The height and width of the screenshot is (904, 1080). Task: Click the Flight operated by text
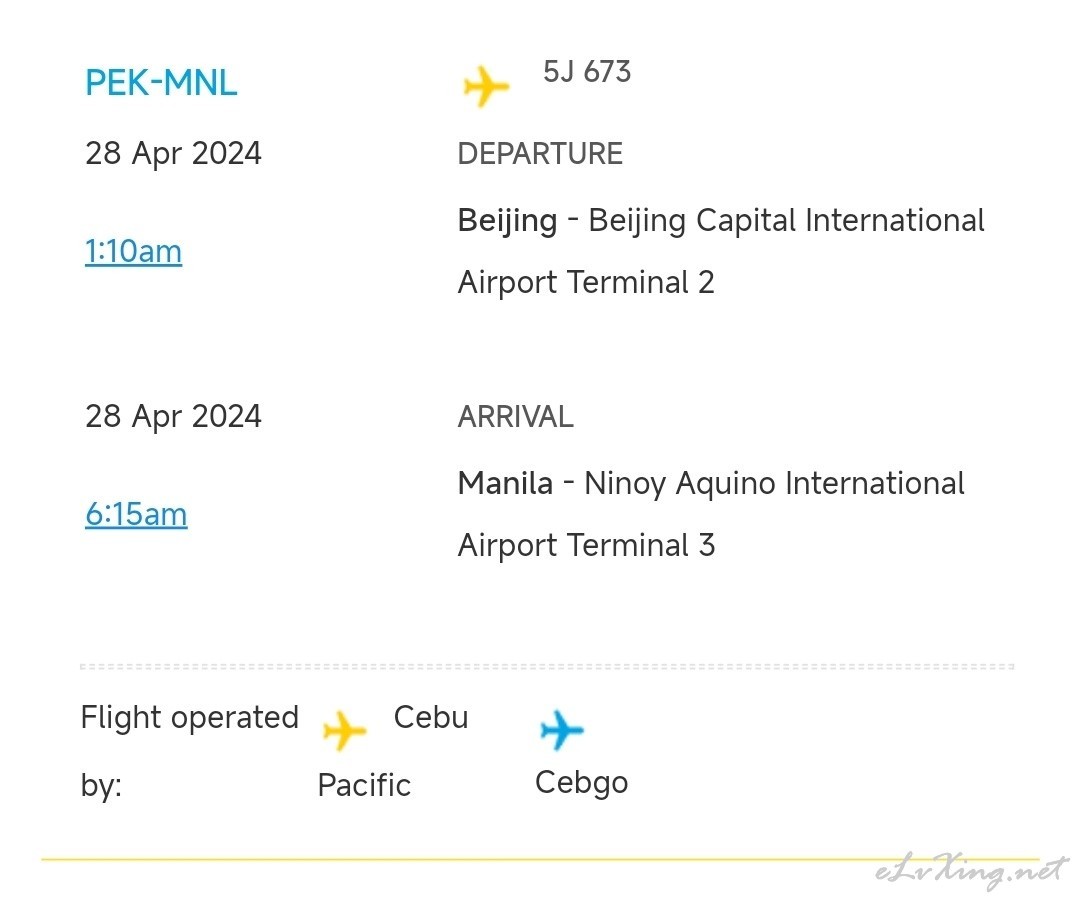click(189, 751)
